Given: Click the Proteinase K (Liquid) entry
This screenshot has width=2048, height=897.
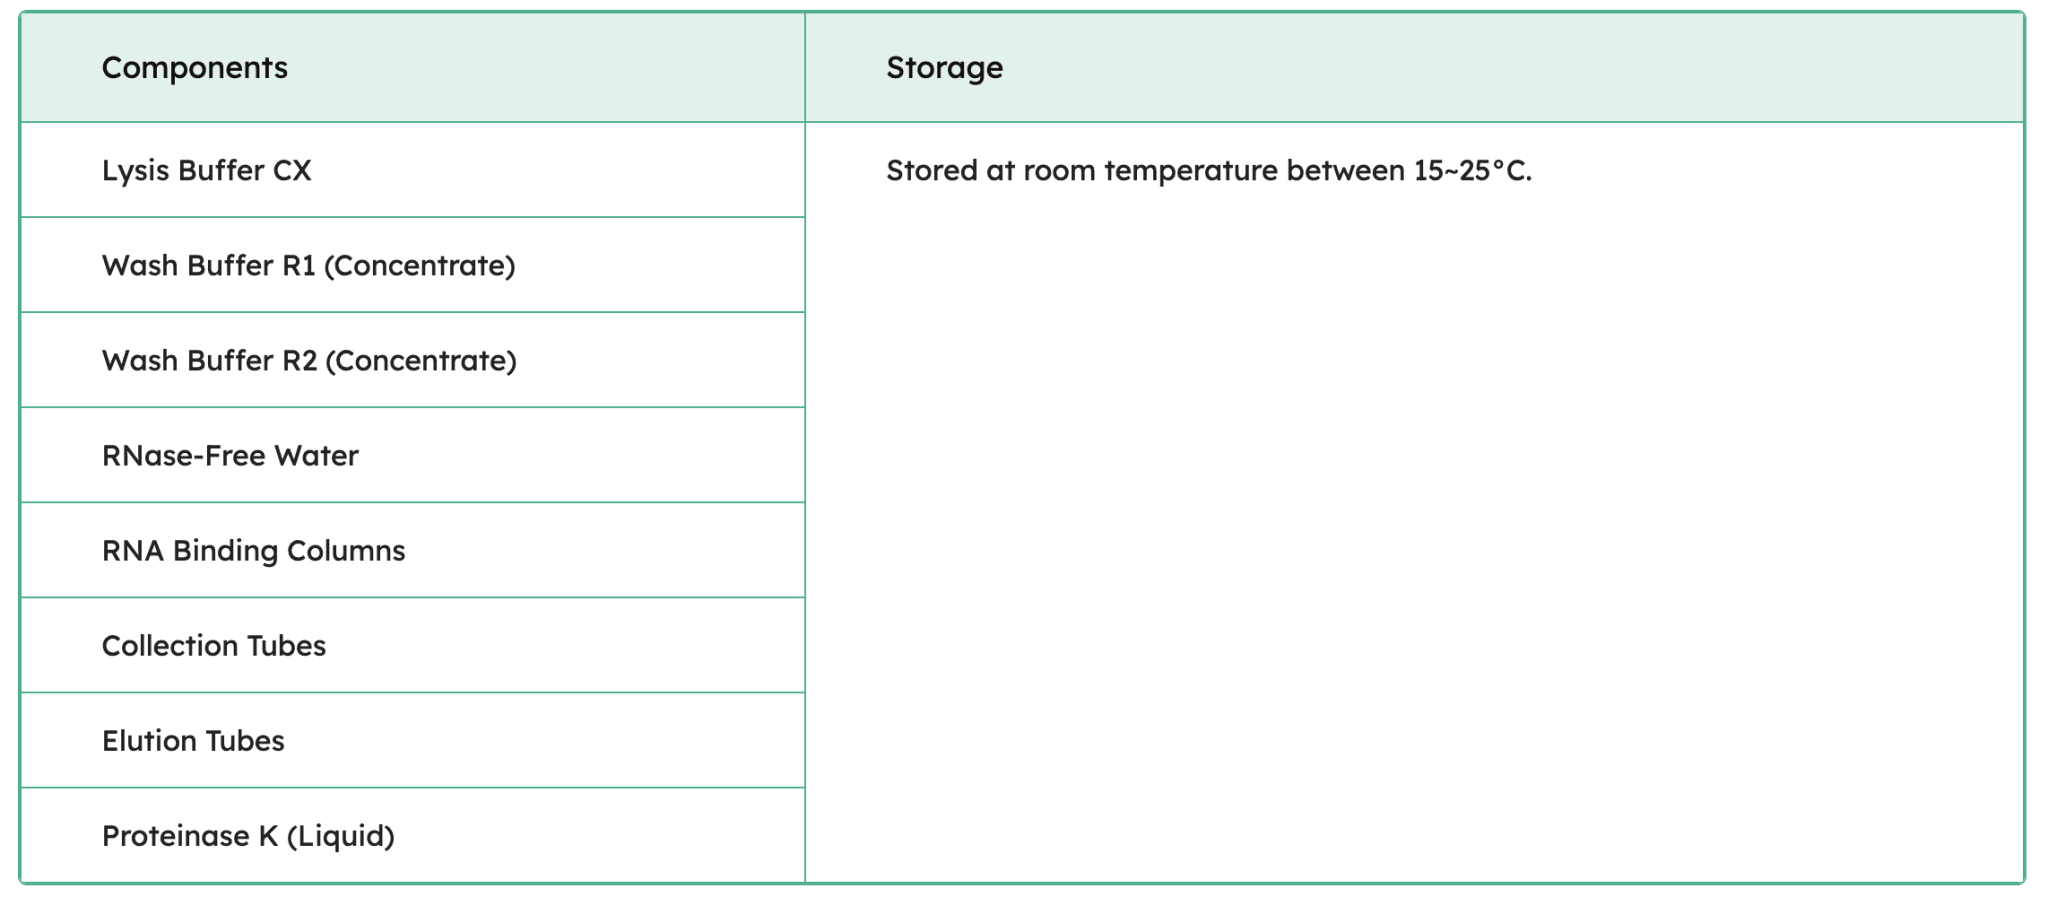Looking at the screenshot, I should click(x=248, y=836).
